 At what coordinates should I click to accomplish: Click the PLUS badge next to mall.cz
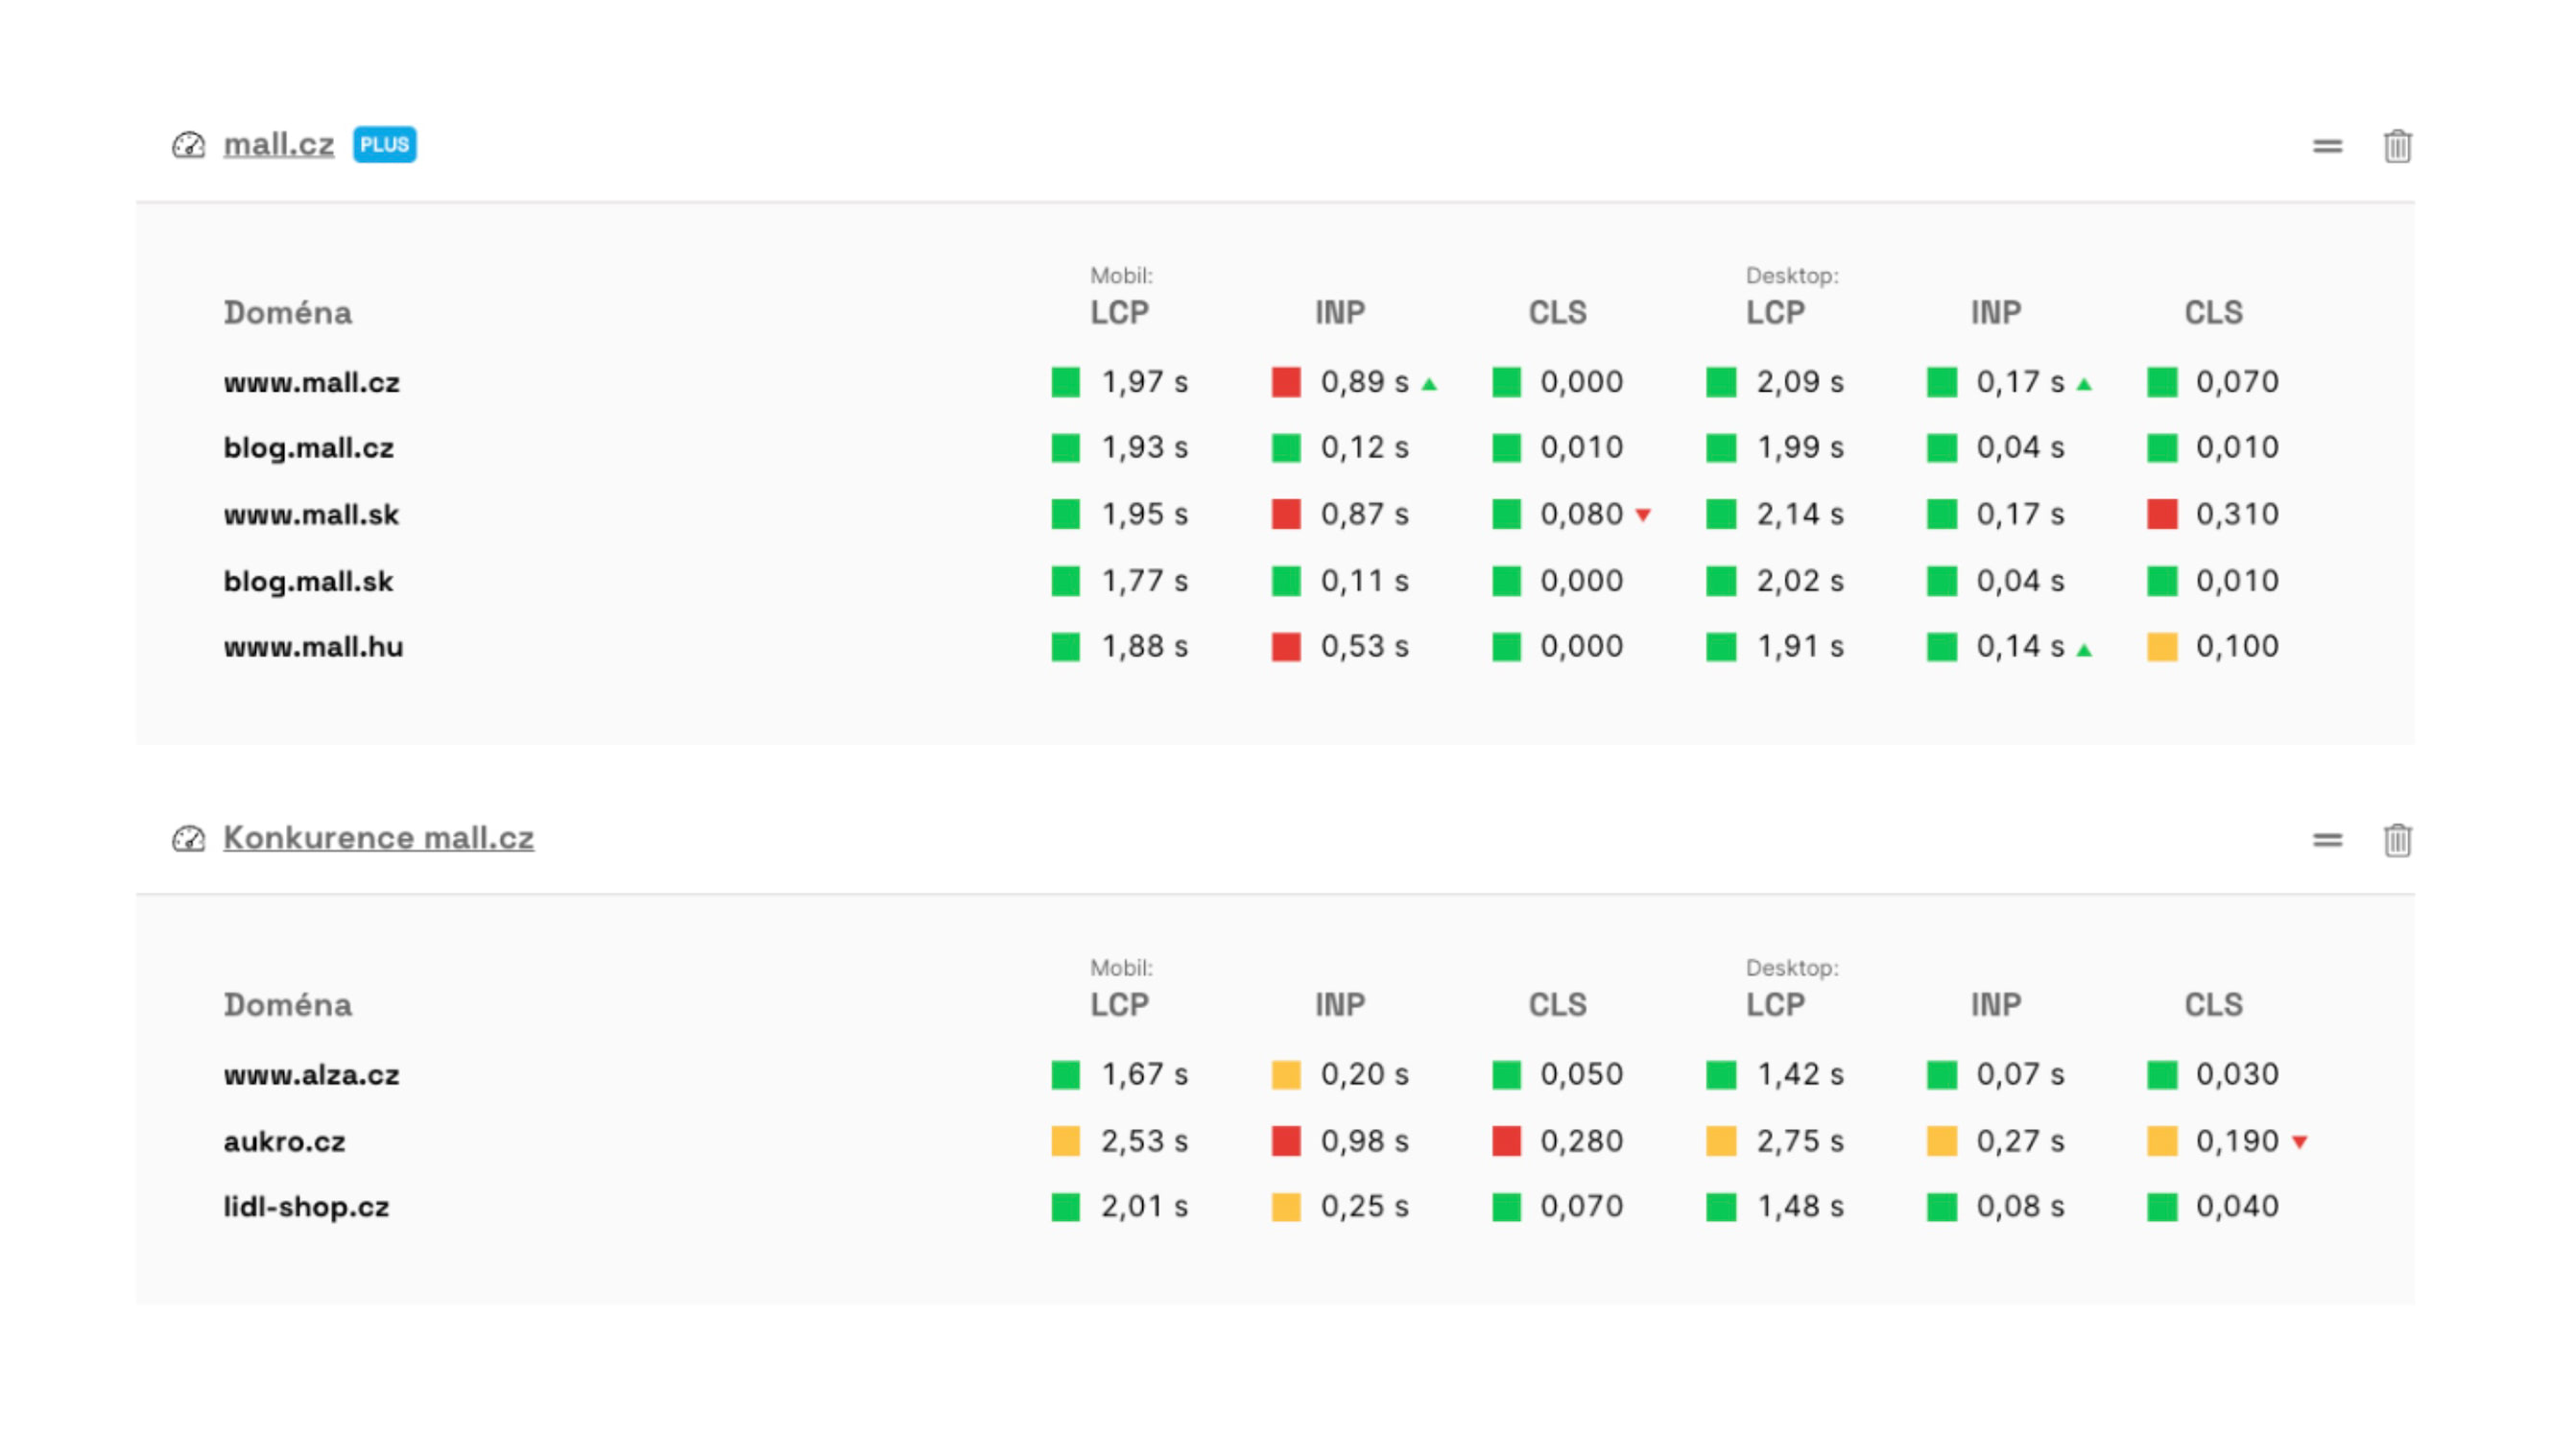pos(385,145)
